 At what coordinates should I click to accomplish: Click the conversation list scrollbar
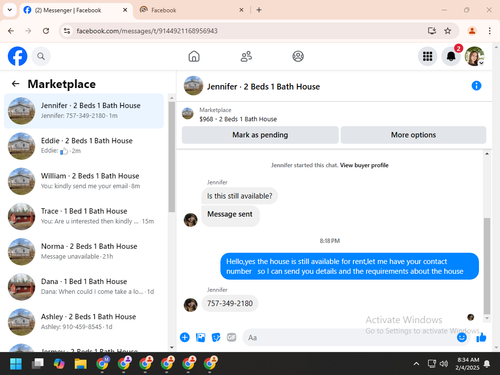(x=172, y=157)
